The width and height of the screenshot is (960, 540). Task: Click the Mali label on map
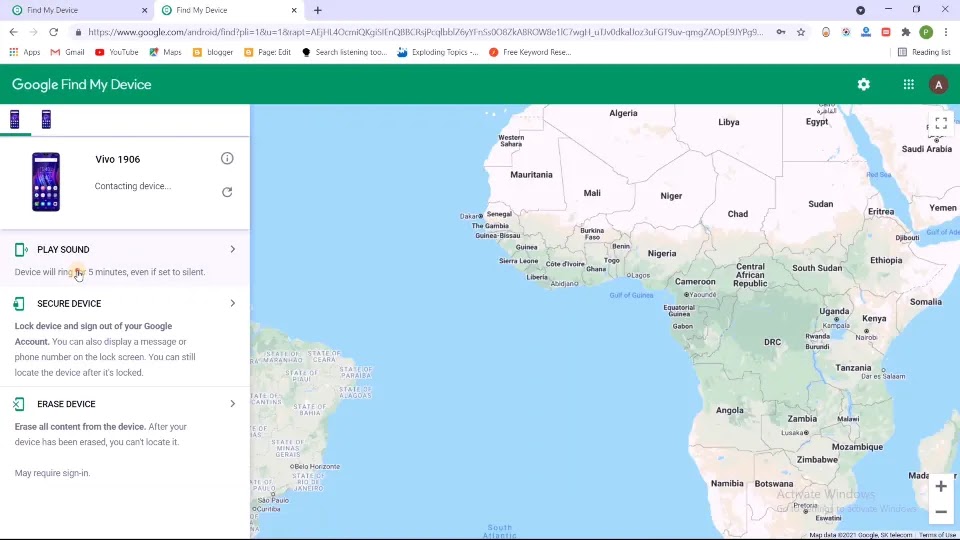pyautogui.click(x=592, y=193)
